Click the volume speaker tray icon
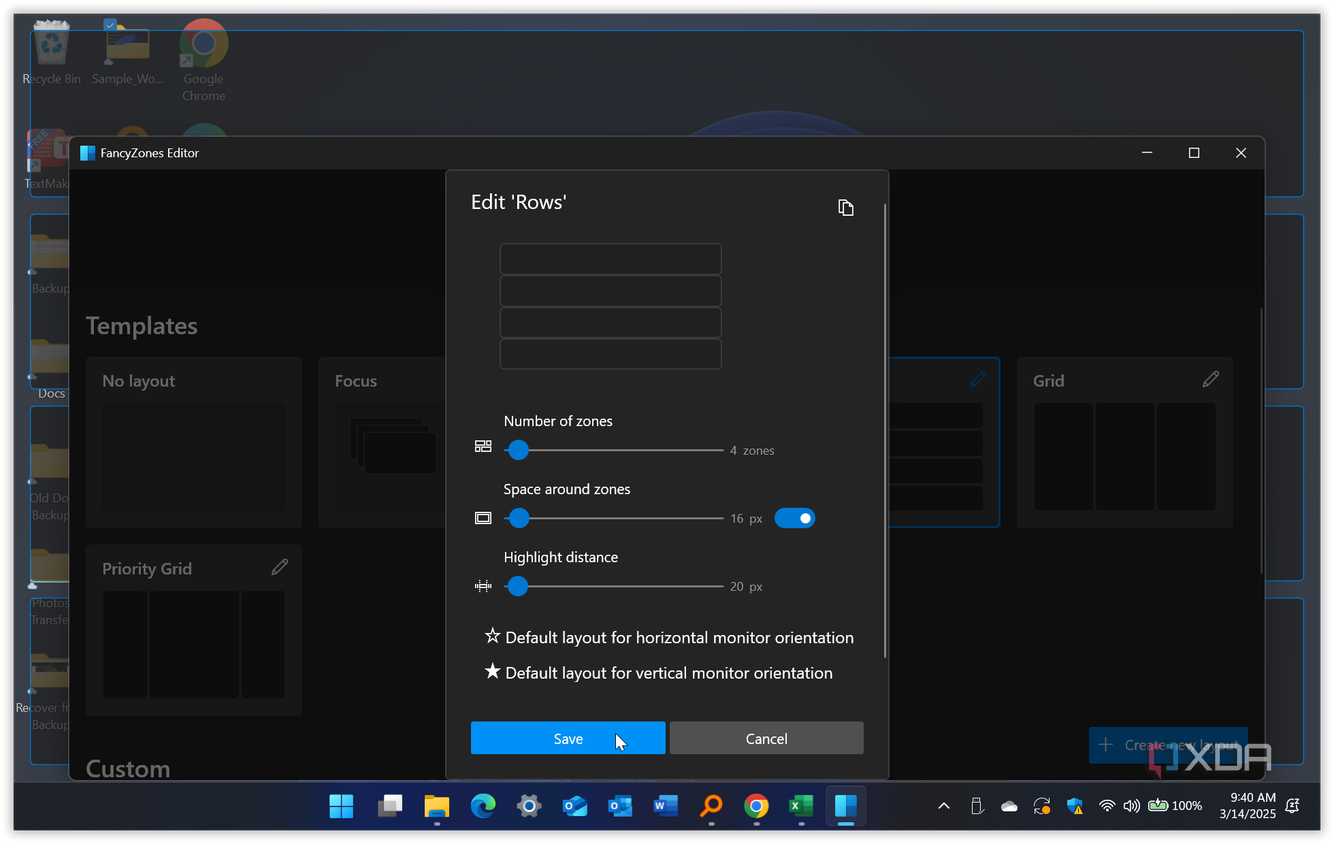This screenshot has height=844, width=1334. click(1131, 806)
